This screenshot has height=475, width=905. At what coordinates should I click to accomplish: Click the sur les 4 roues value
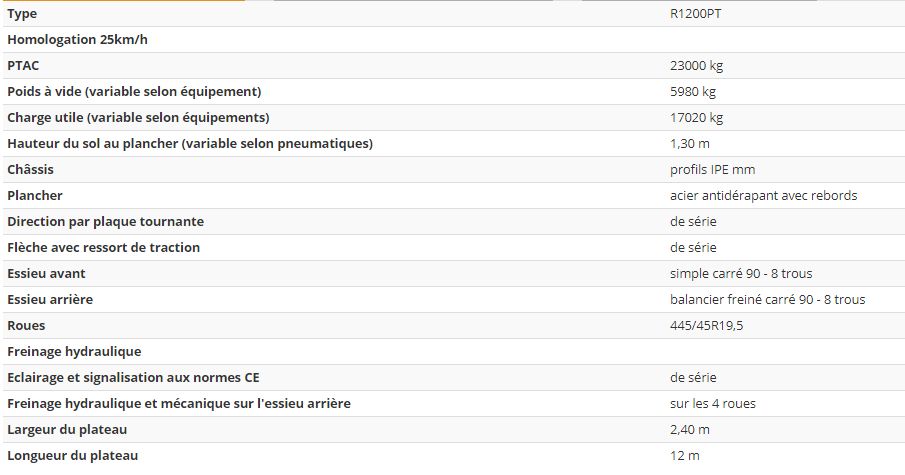713,404
